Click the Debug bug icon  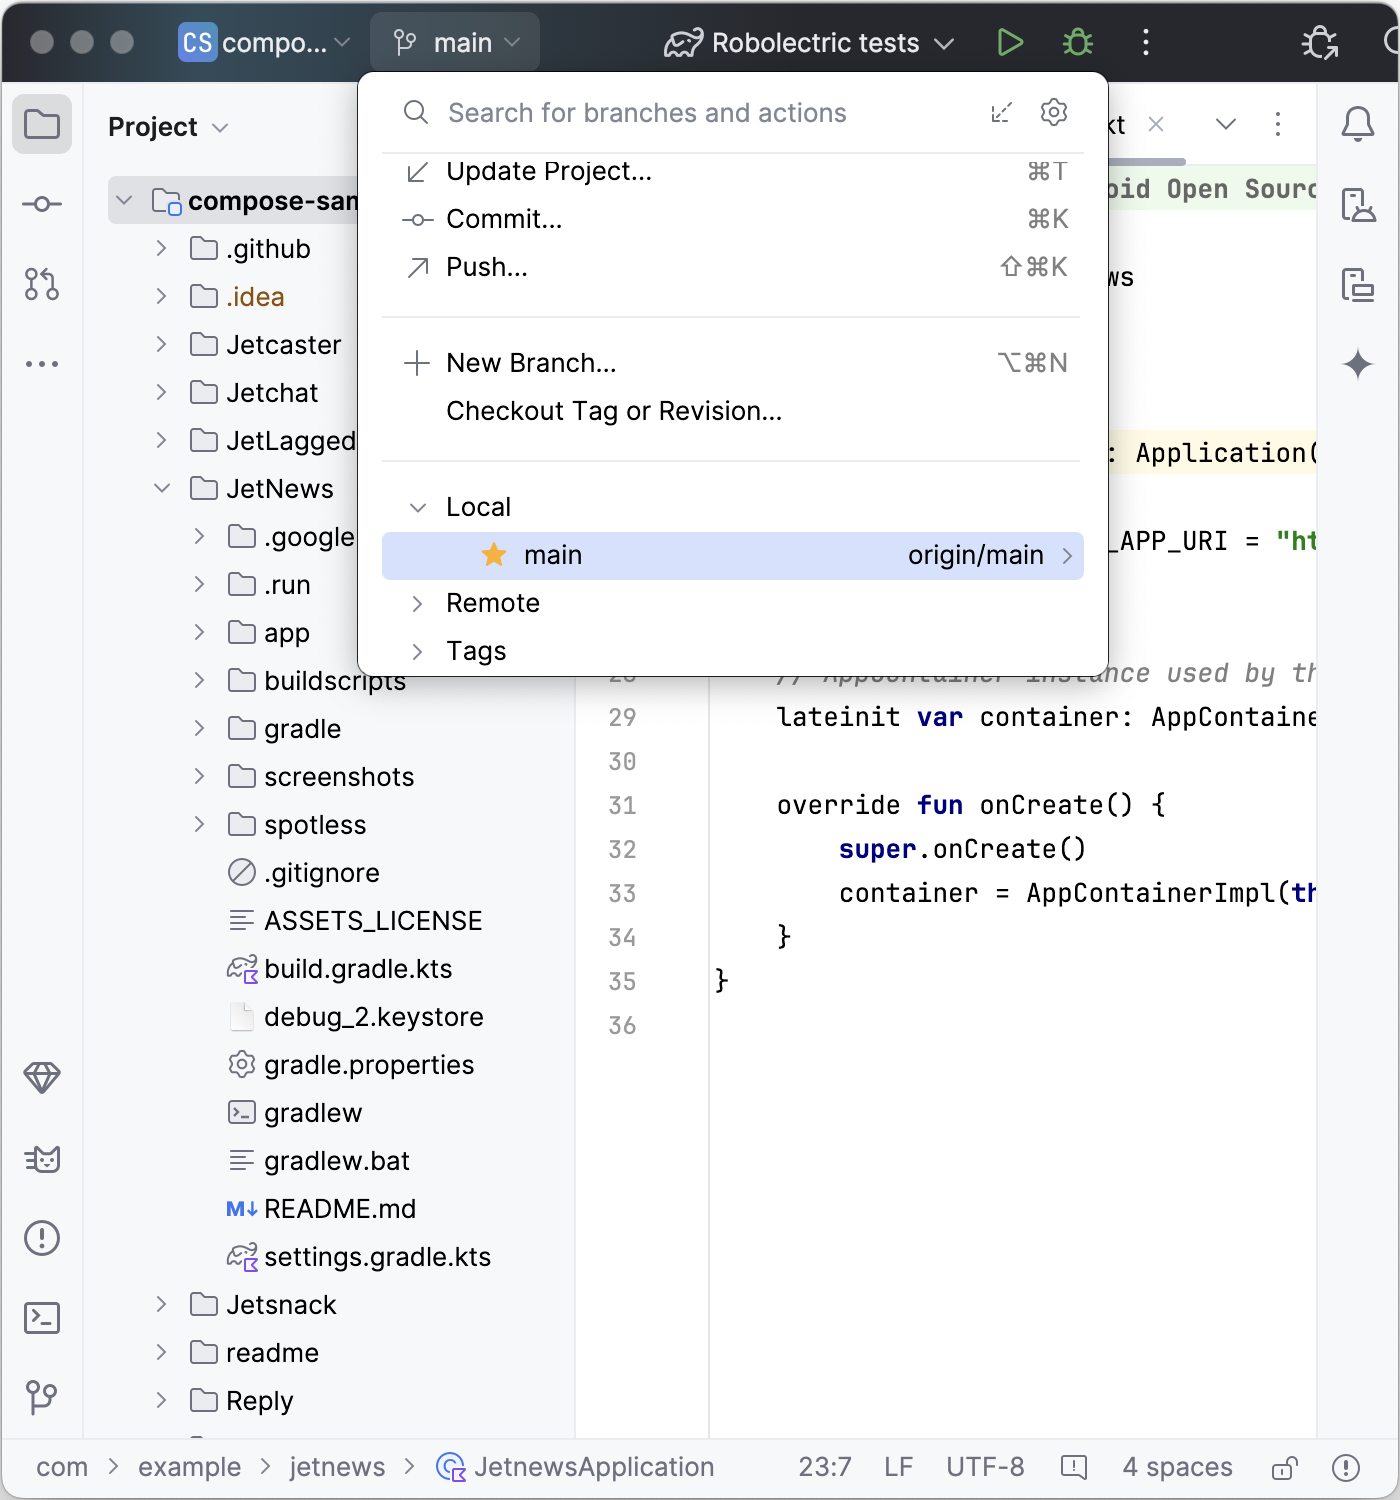click(1077, 43)
